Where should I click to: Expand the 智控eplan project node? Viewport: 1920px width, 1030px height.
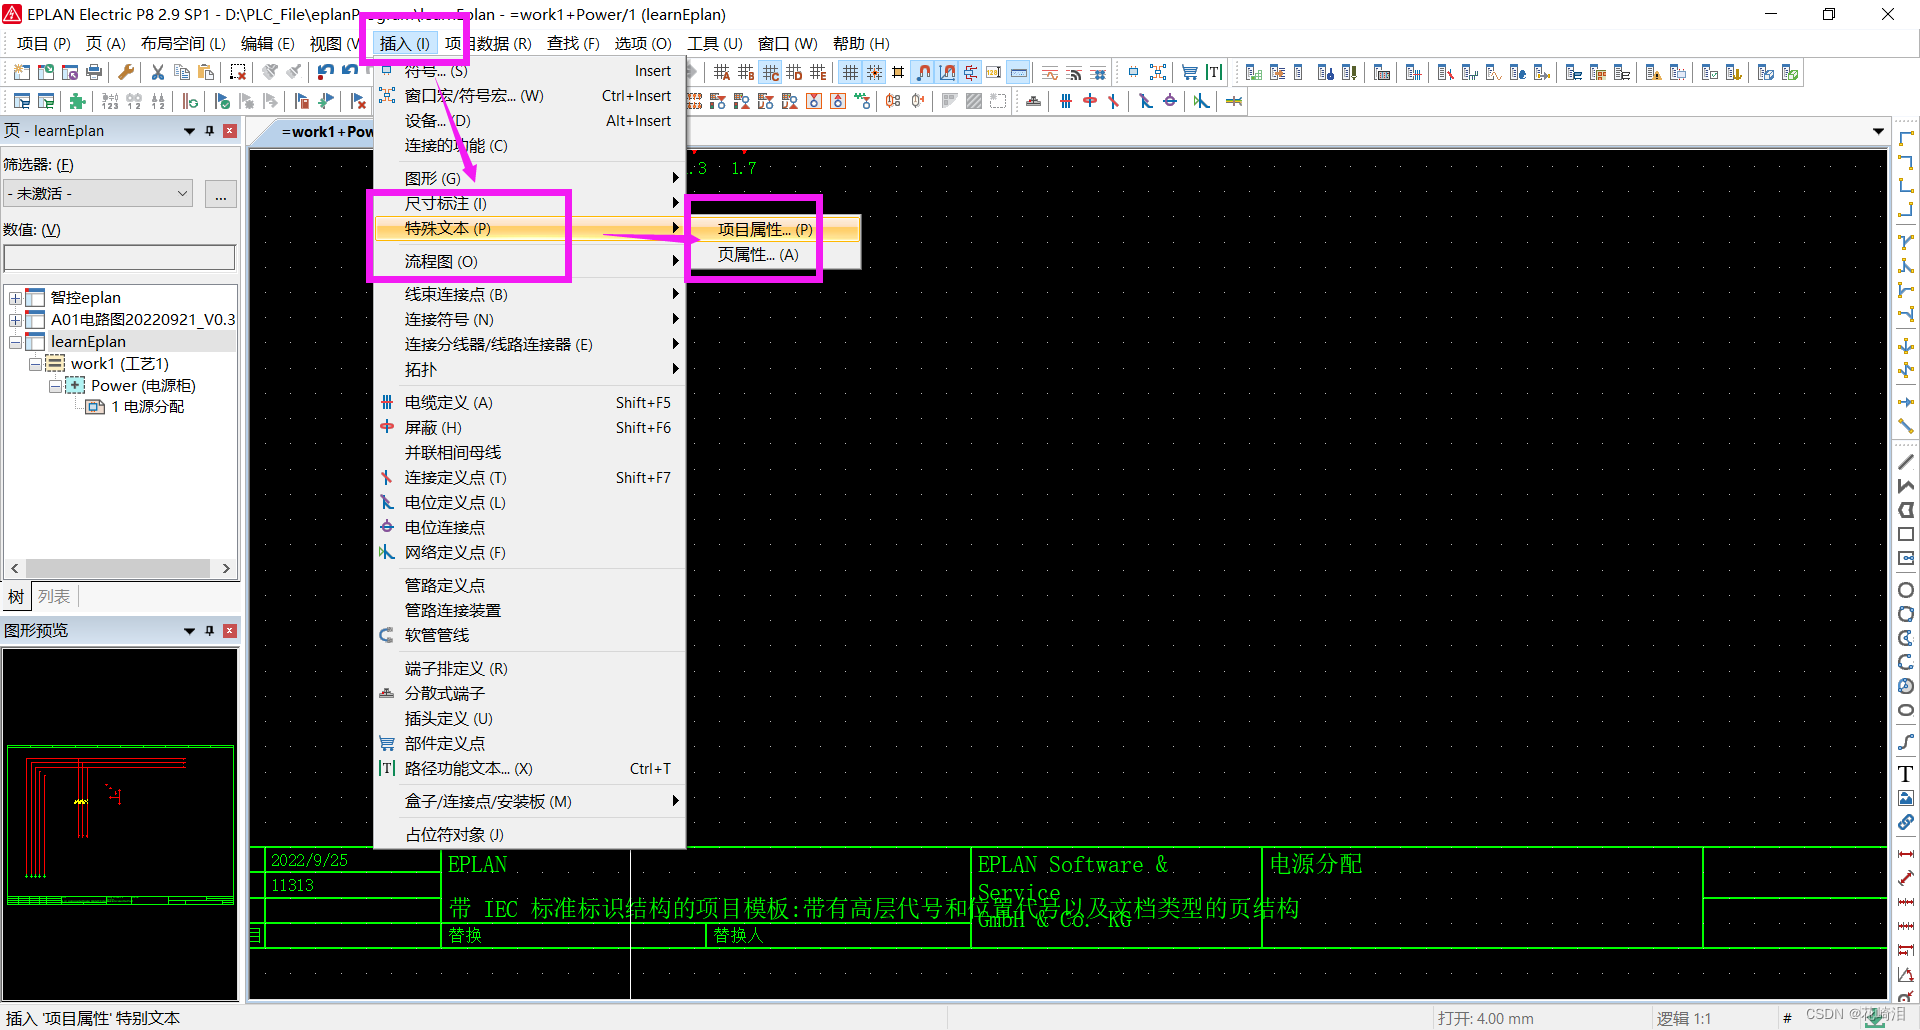click(x=15, y=298)
